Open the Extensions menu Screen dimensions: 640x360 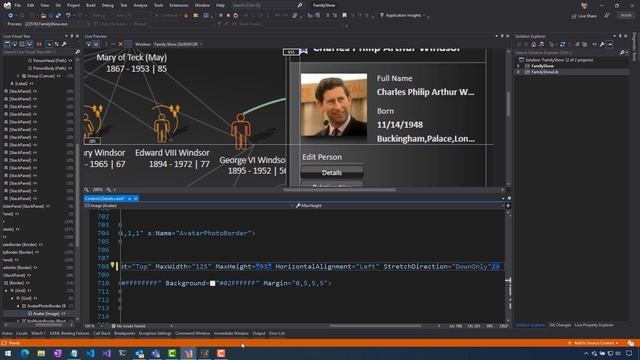tap(179, 5)
